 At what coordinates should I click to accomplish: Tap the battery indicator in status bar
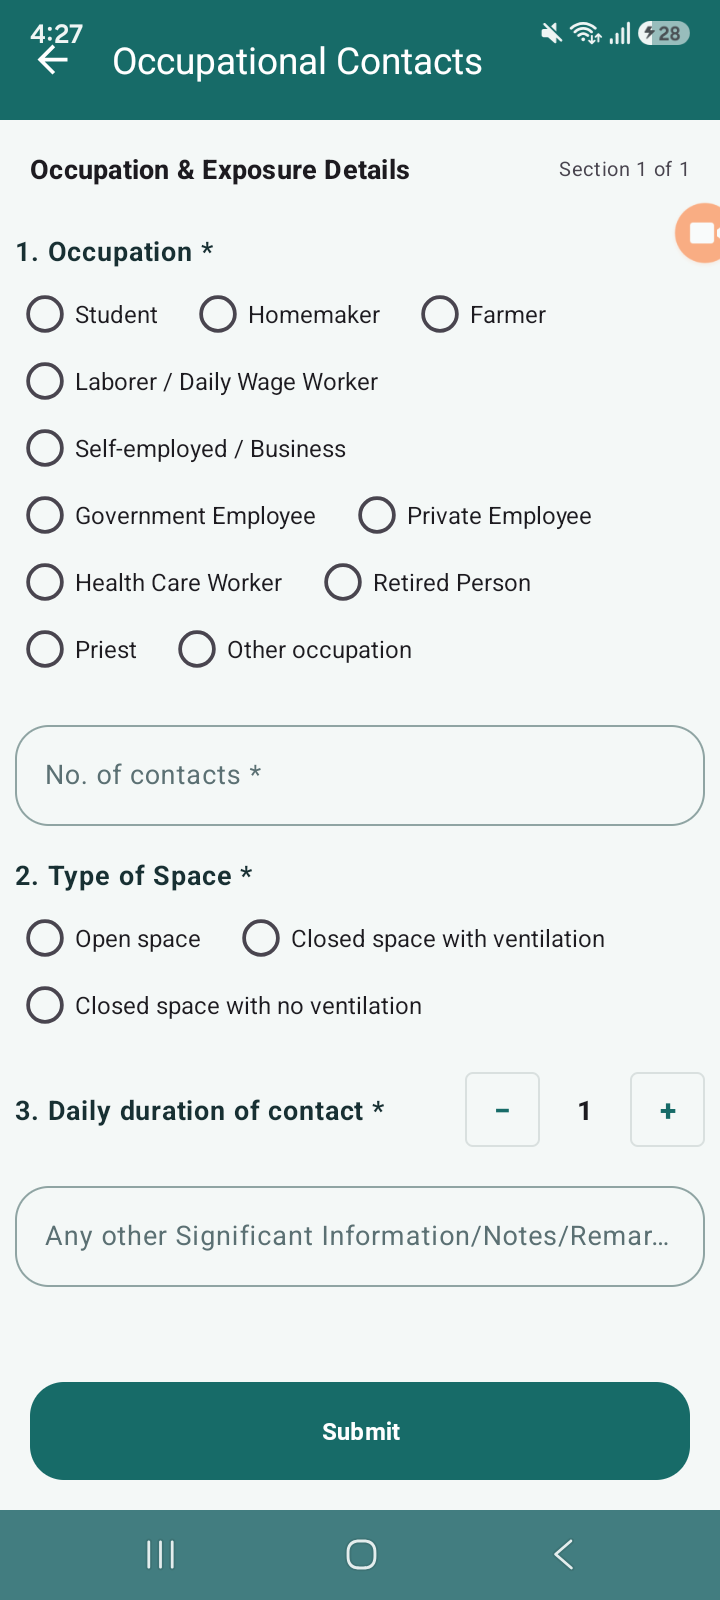pos(664,33)
